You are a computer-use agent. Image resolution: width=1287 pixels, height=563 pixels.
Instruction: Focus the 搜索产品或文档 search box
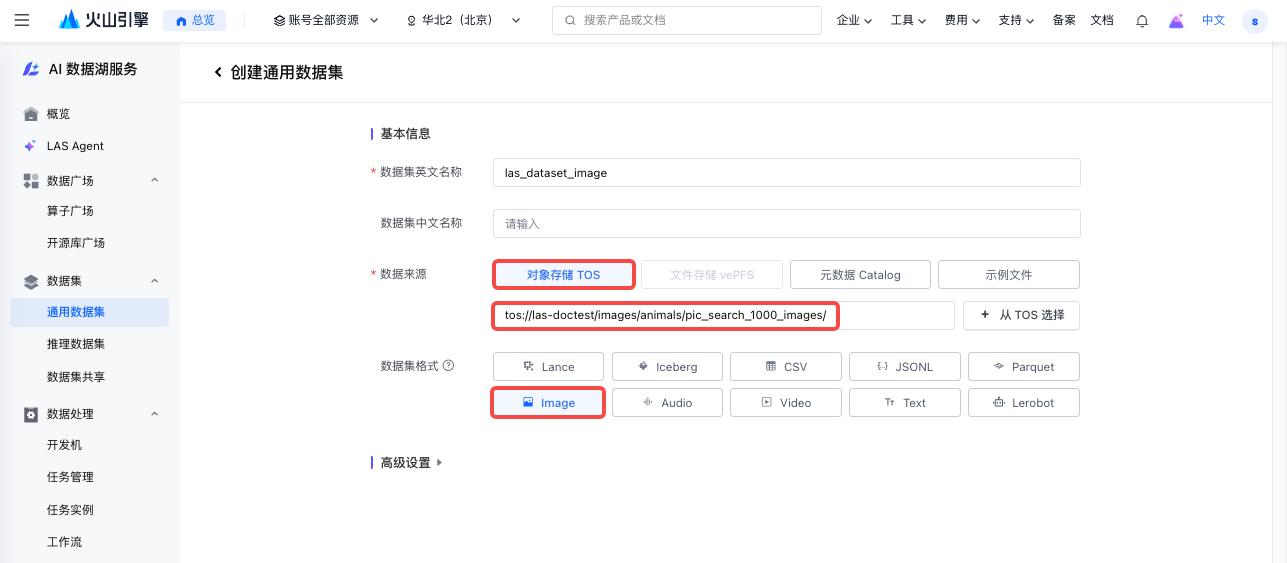click(687, 20)
